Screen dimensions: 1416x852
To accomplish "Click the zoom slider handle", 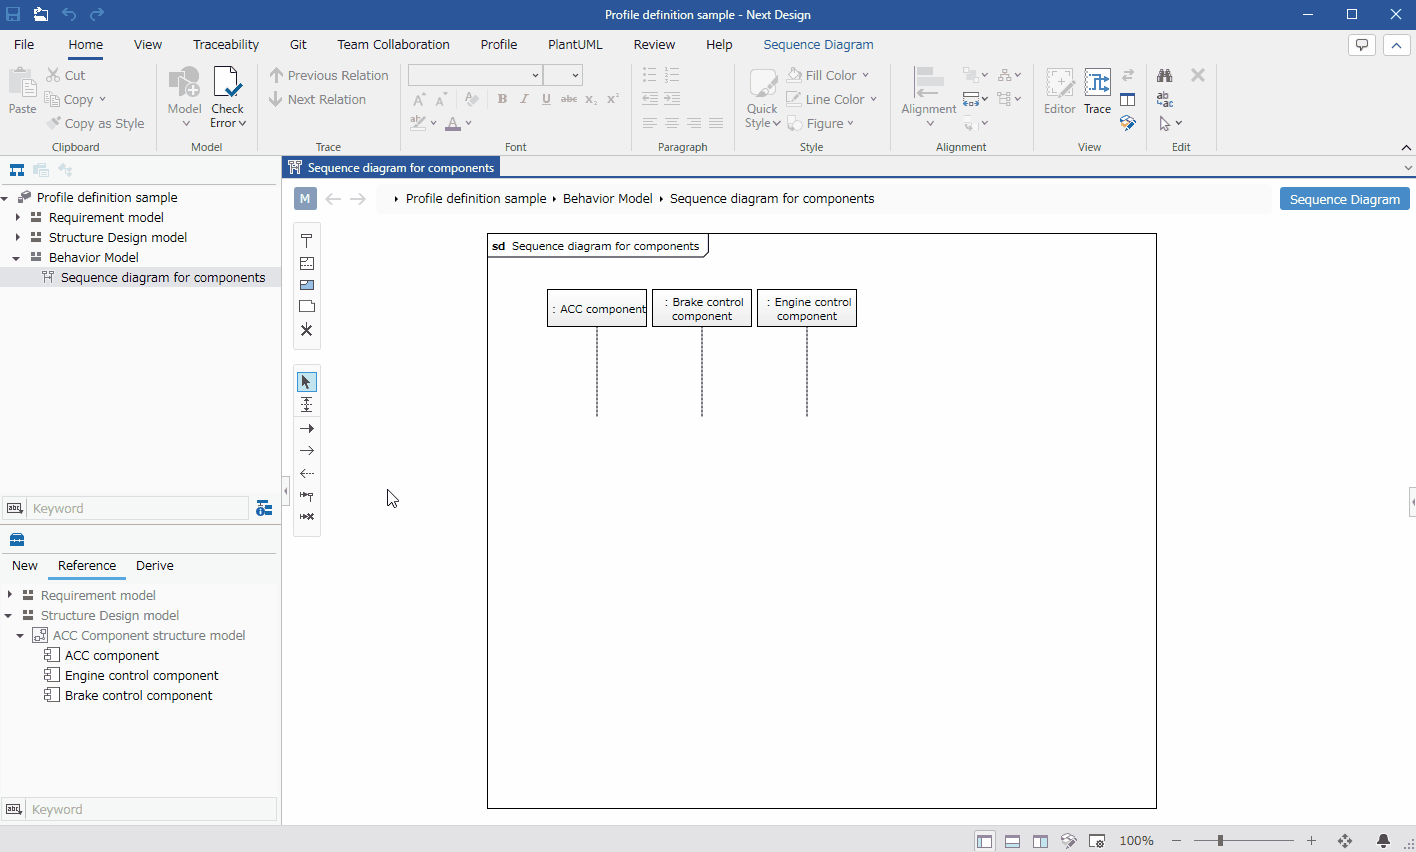I will (1220, 841).
